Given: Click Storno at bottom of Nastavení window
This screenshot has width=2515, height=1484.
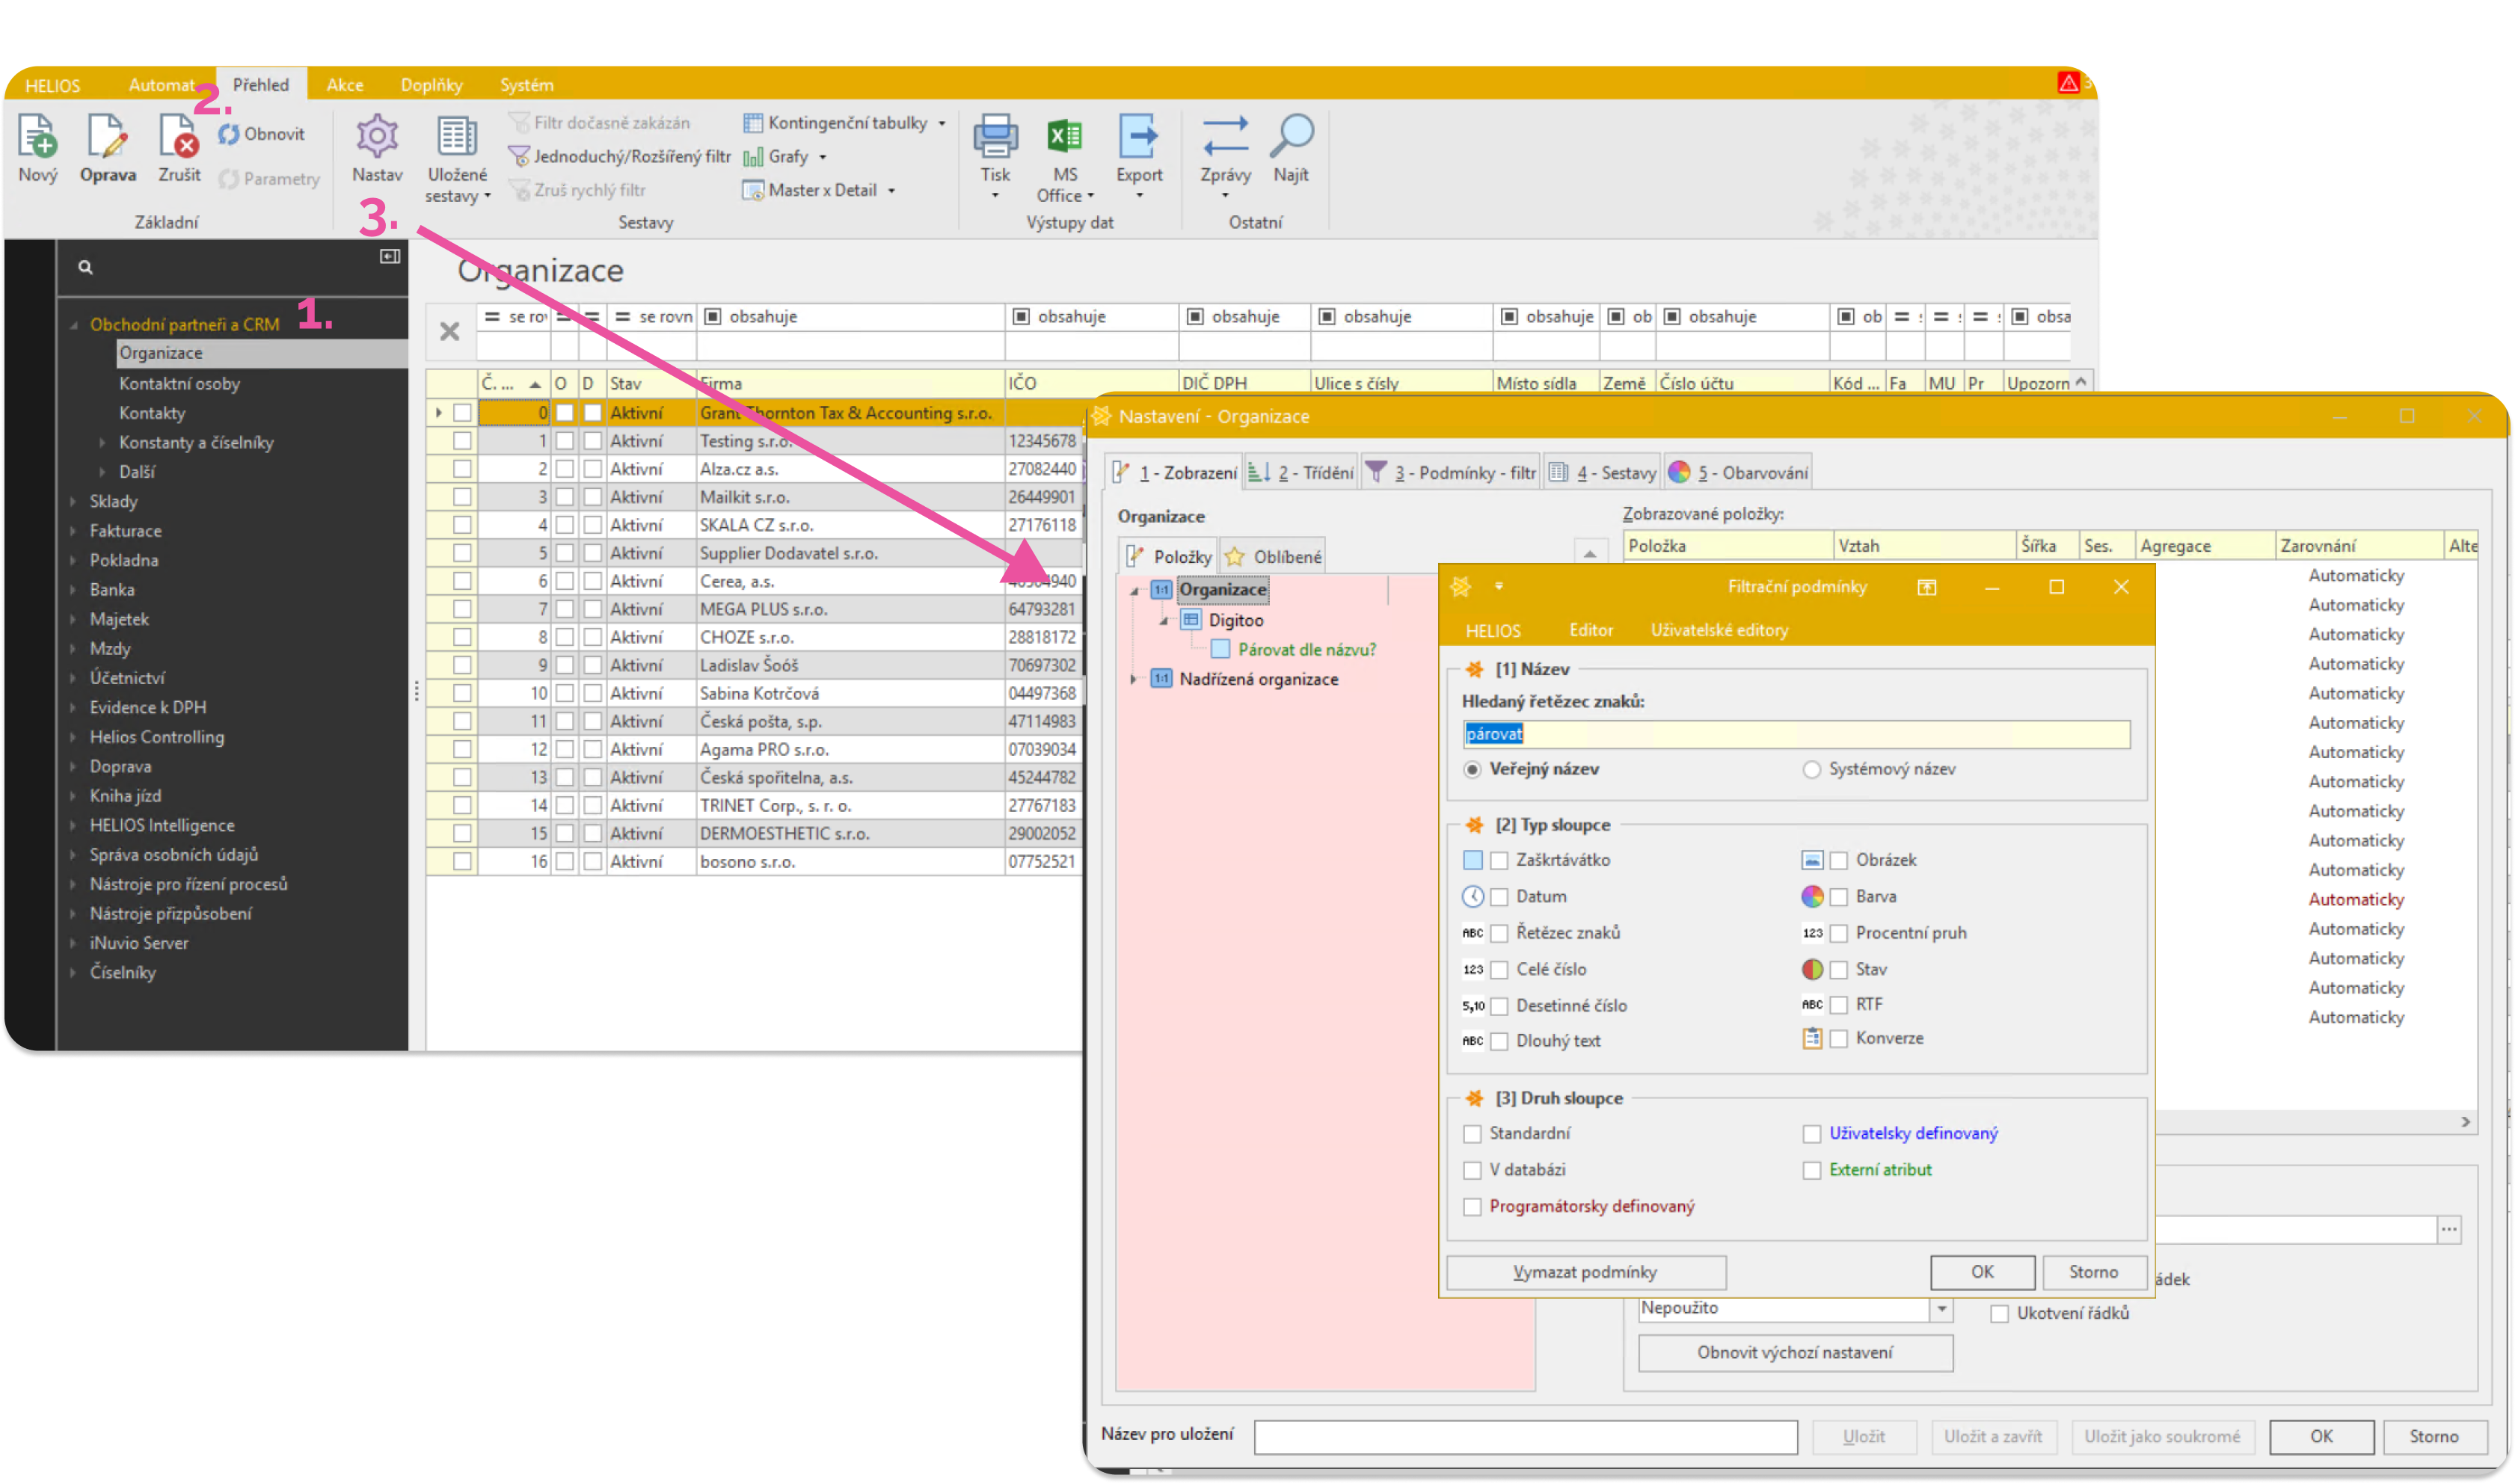Looking at the screenshot, I should (2433, 1436).
